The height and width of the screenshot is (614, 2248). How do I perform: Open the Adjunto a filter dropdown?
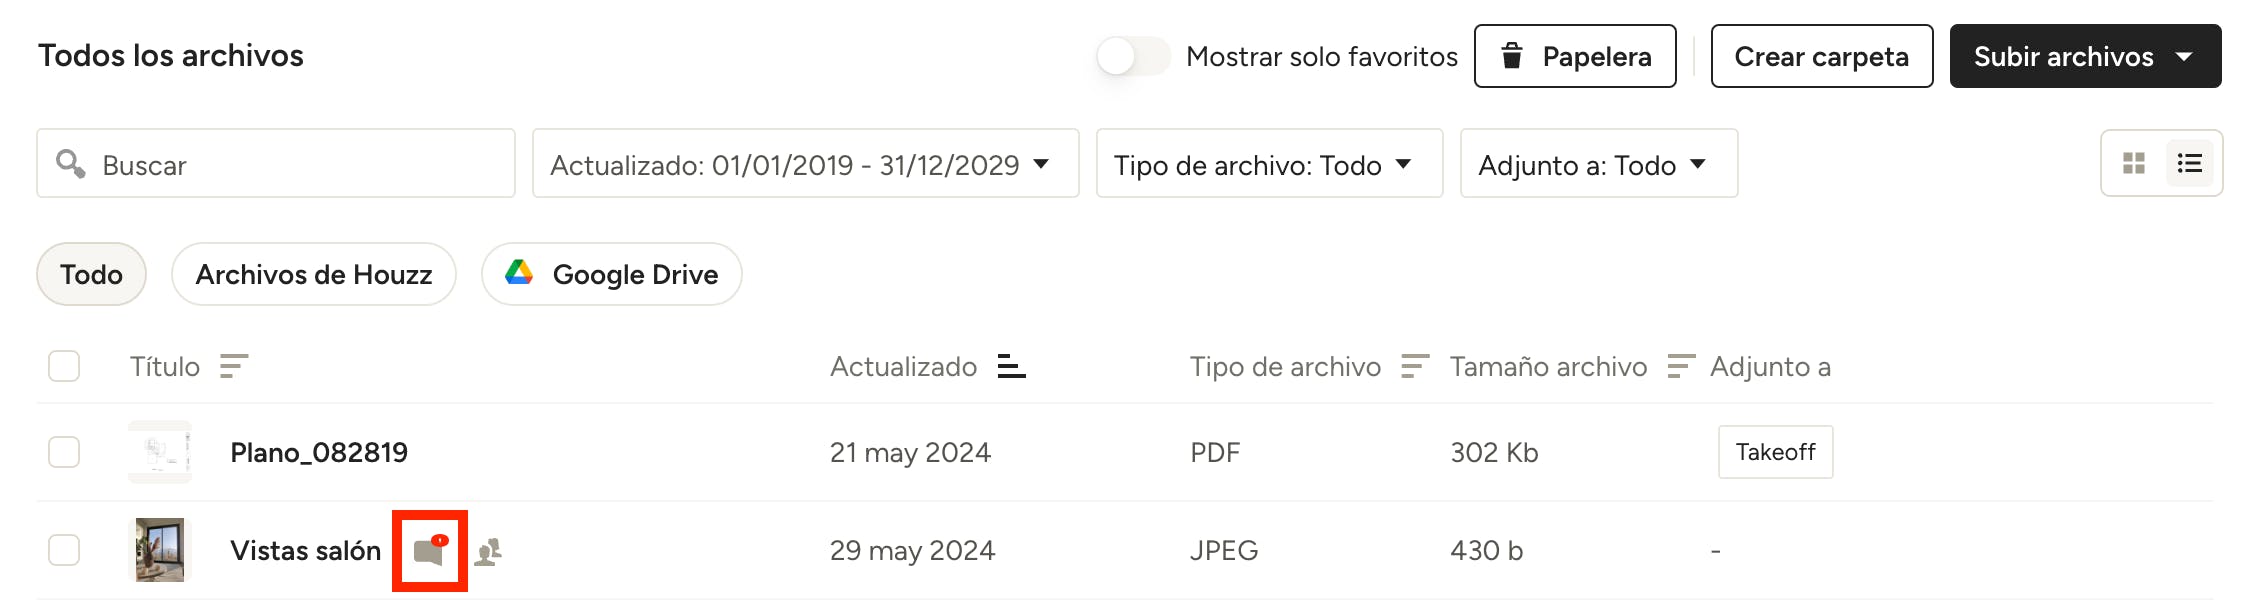pos(1597,164)
